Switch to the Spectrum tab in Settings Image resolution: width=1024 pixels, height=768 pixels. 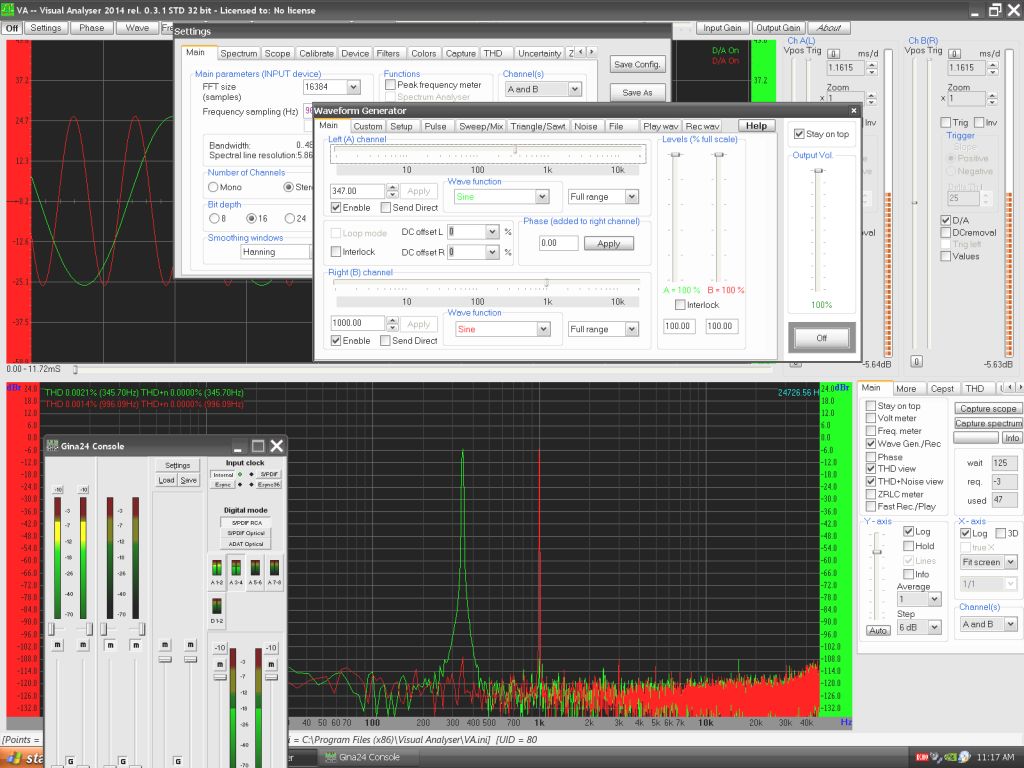pyautogui.click(x=238, y=54)
